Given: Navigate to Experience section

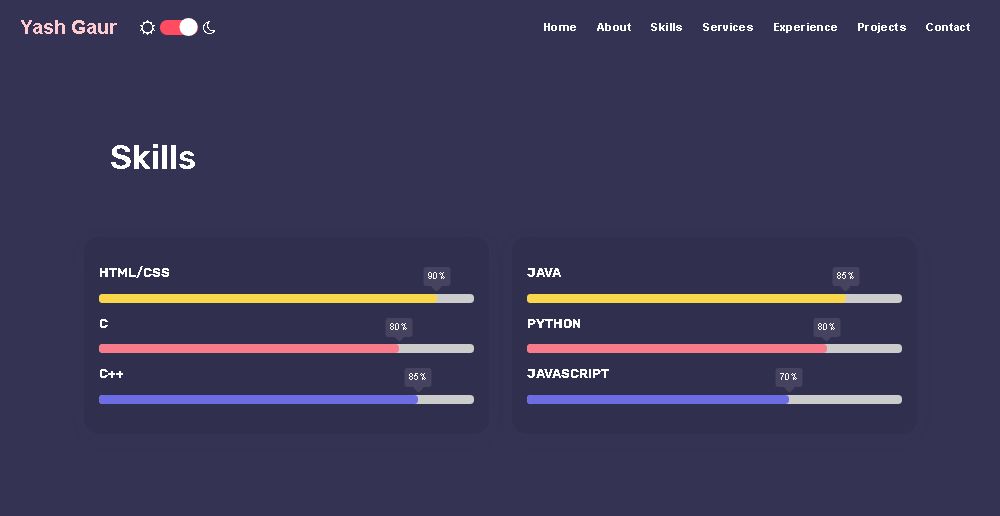Looking at the screenshot, I should (x=805, y=27).
